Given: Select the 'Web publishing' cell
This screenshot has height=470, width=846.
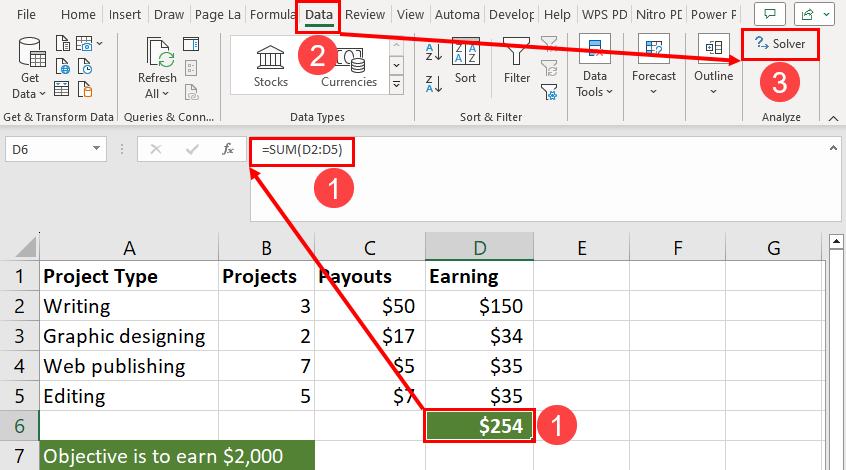Looking at the screenshot, I should point(129,366).
